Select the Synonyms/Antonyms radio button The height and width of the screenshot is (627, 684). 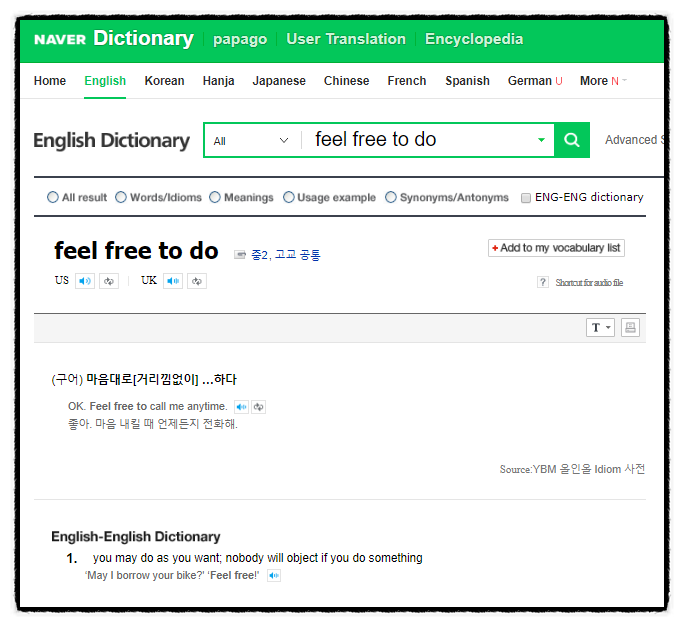tap(391, 197)
